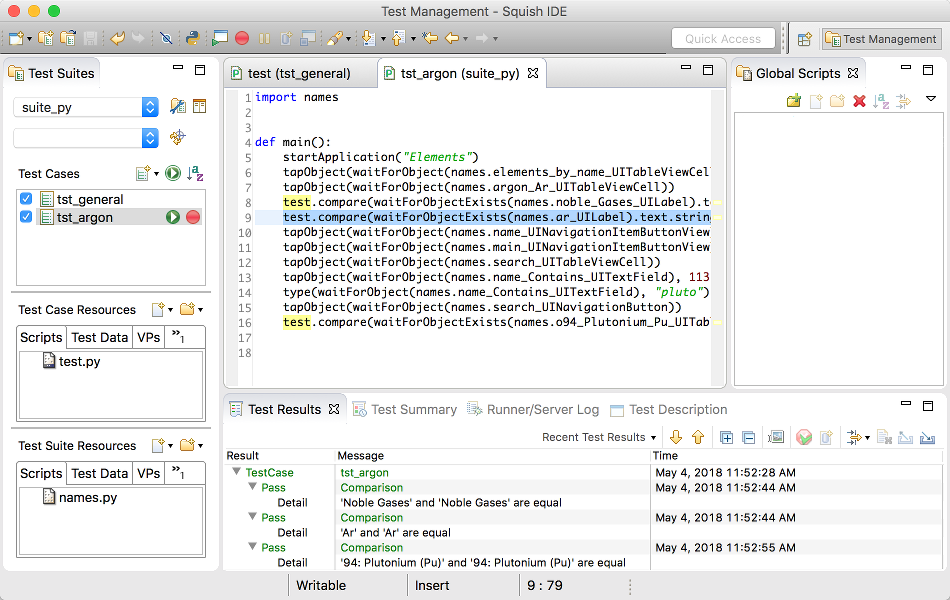Delete the selected global script with red X

pyautogui.click(x=859, y=101)
